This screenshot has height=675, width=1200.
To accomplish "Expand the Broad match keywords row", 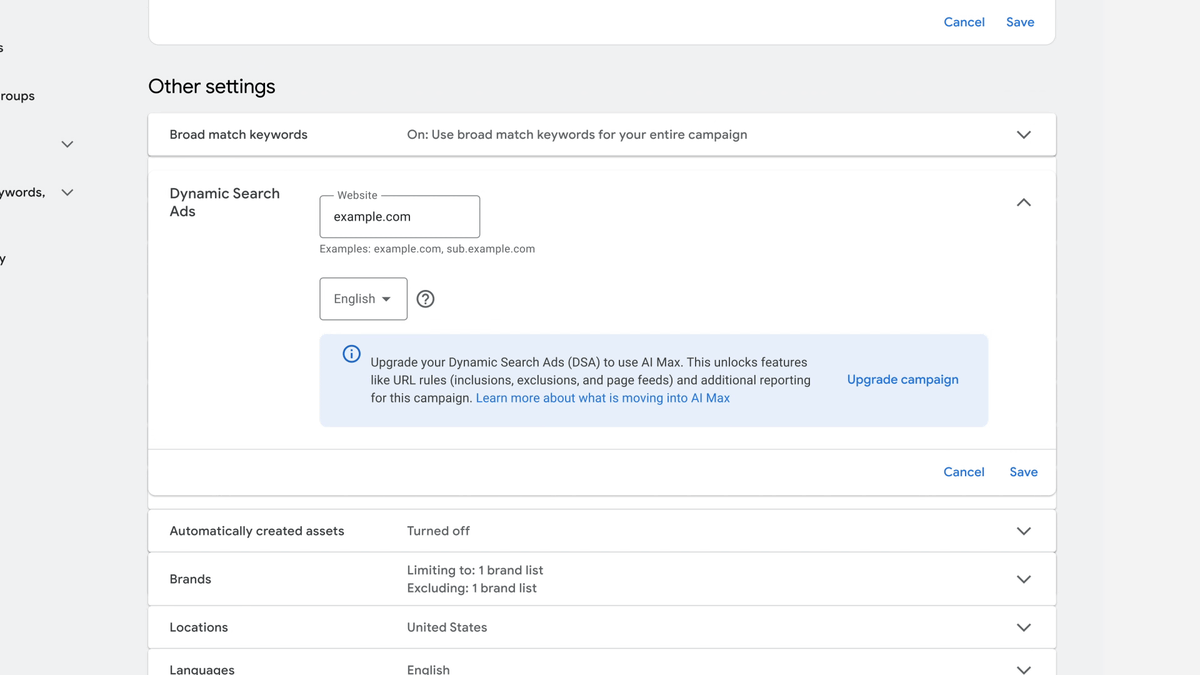I will click(1023, 135).
